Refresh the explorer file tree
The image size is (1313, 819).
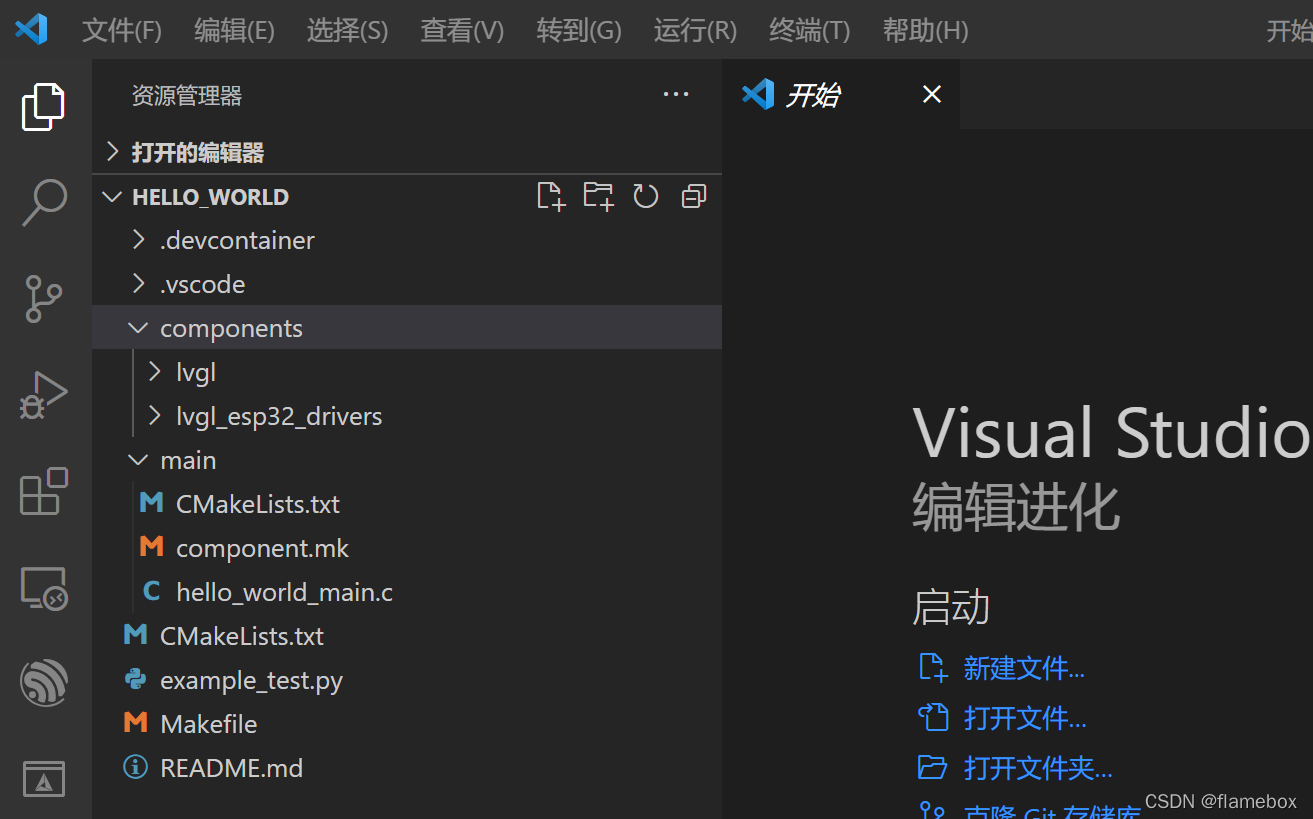tap(646, 196)
